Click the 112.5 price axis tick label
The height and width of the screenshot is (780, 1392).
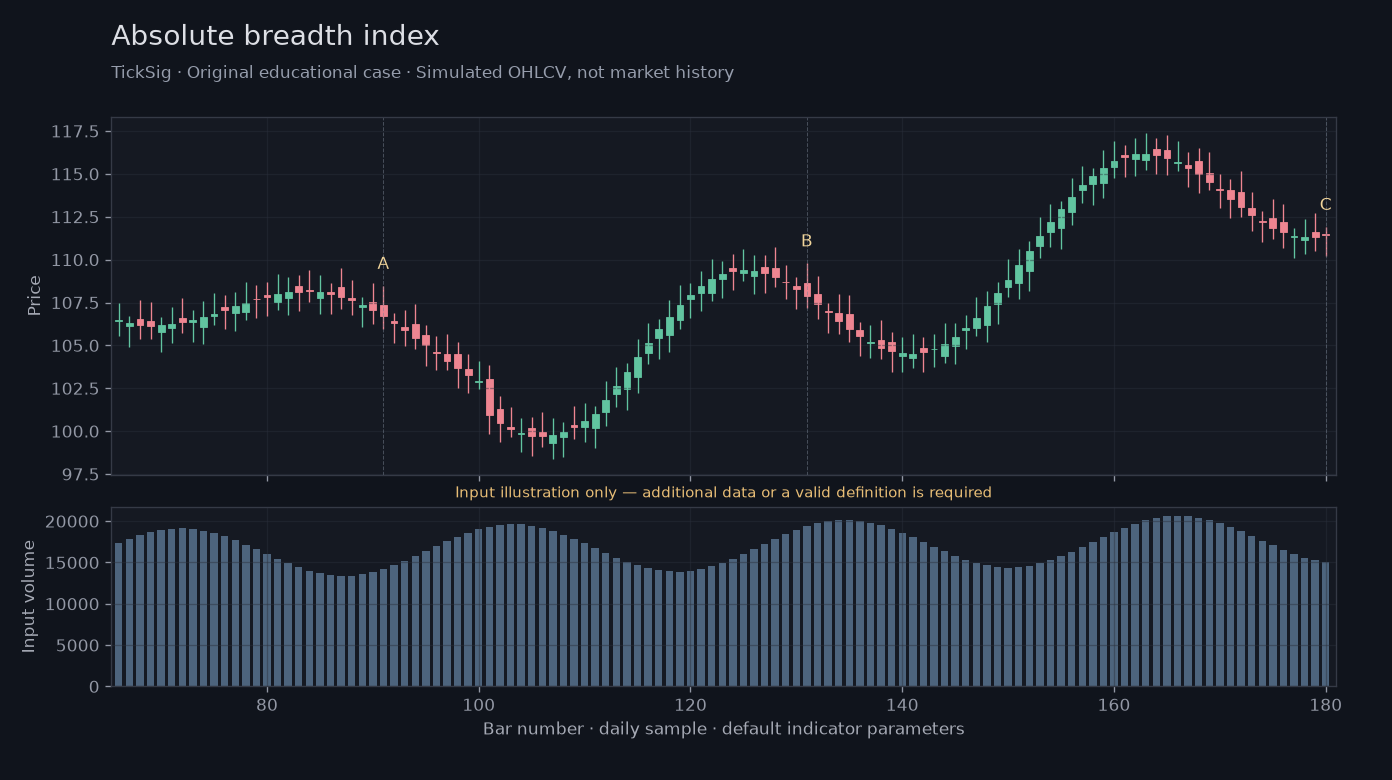tap(76, 218)
